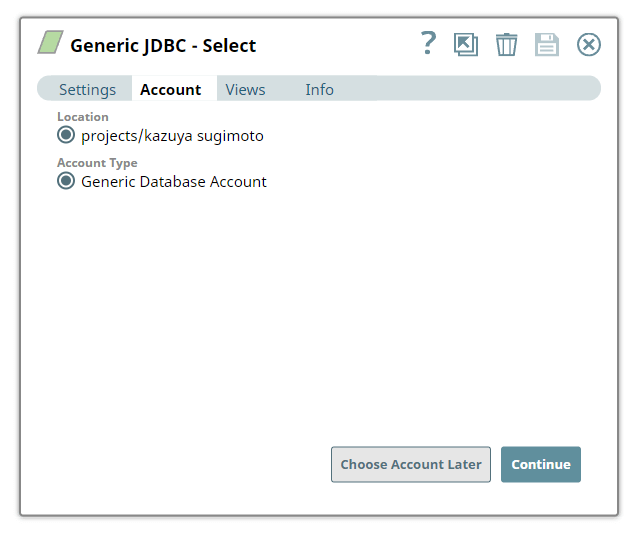Image resolution: width=643 pixels, height=536 pixels.
Task: Click the Location field label
Action: [x=83, y=117]
